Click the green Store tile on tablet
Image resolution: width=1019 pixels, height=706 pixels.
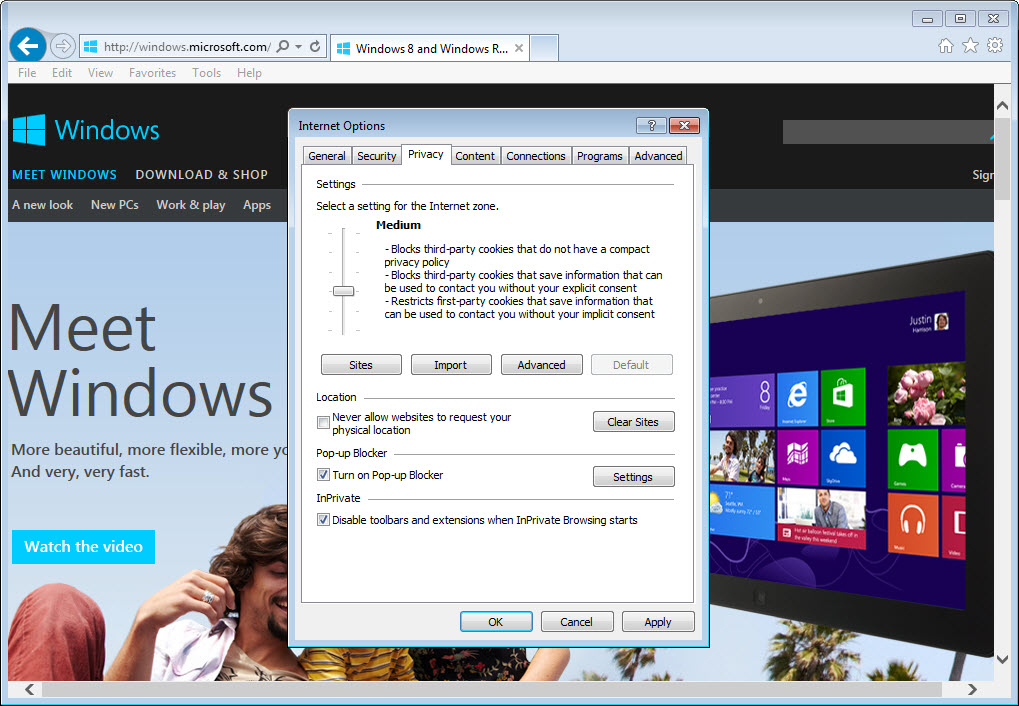click(843, 396)
